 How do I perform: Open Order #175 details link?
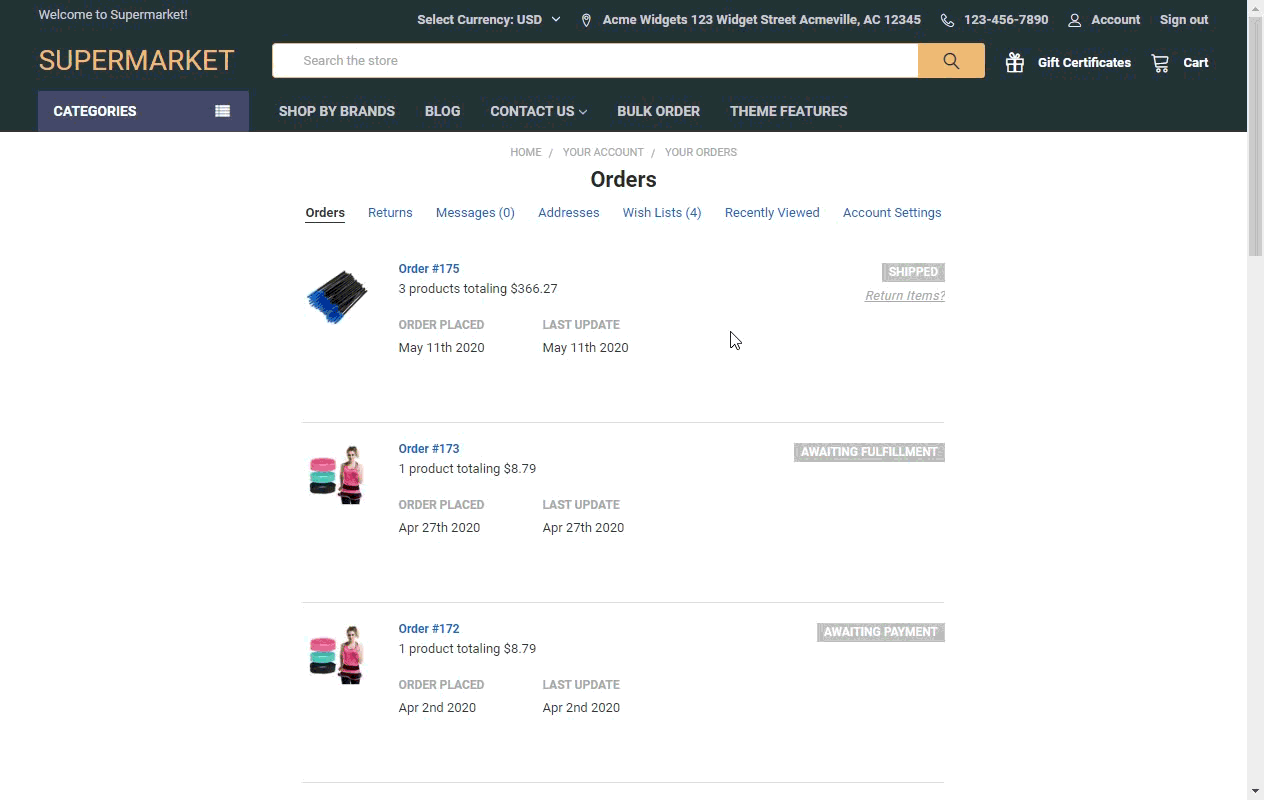tap(429, 269)
